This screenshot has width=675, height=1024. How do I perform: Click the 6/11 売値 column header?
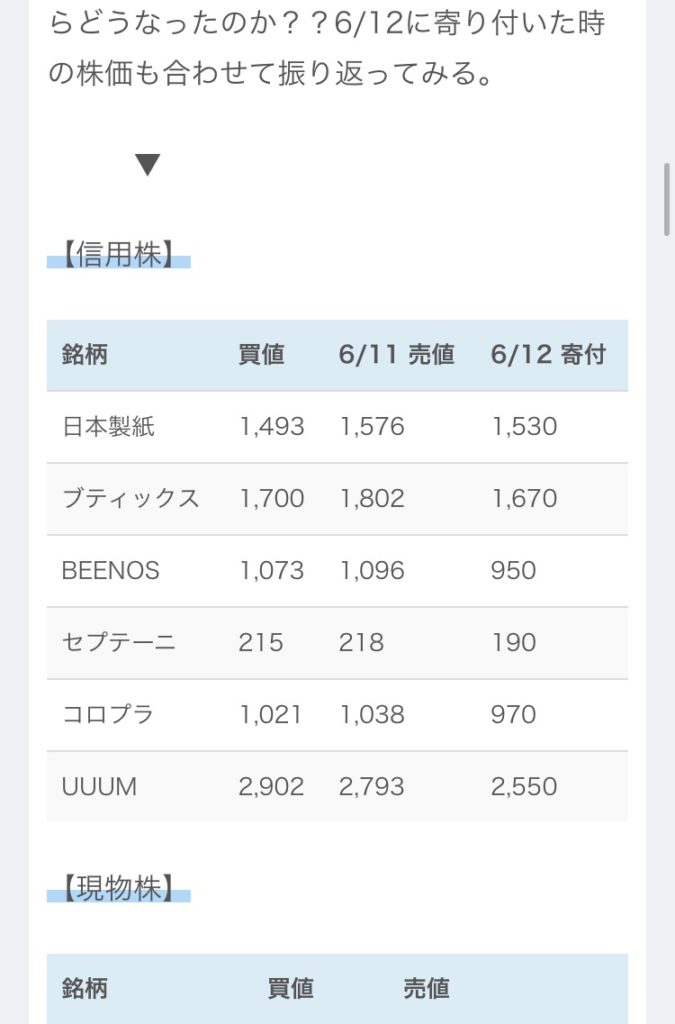click(x=396, y=355)
